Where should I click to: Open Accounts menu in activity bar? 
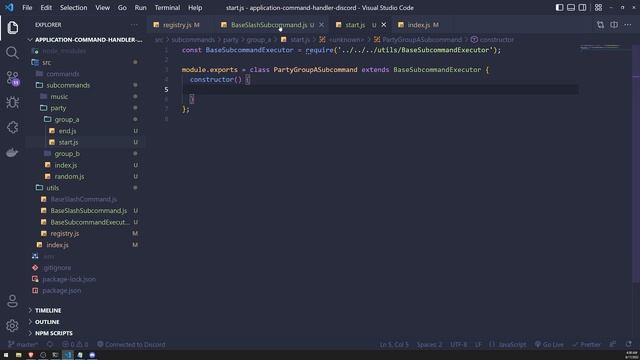tap(12, 301)
